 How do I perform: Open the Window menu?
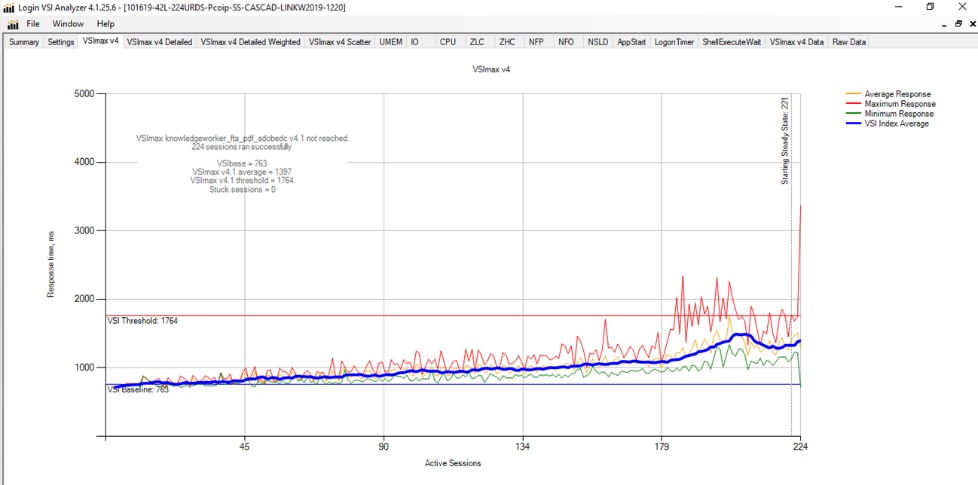[x=68, y=24]
